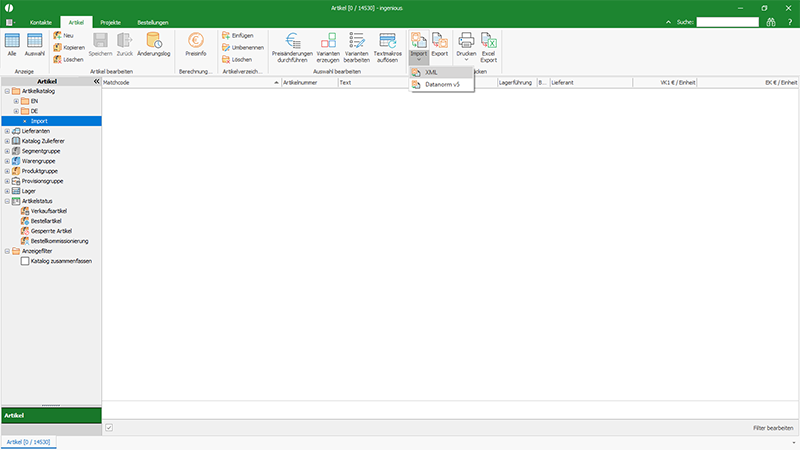
Task: Switch to the Projekte tab
Action: (110, 22)
